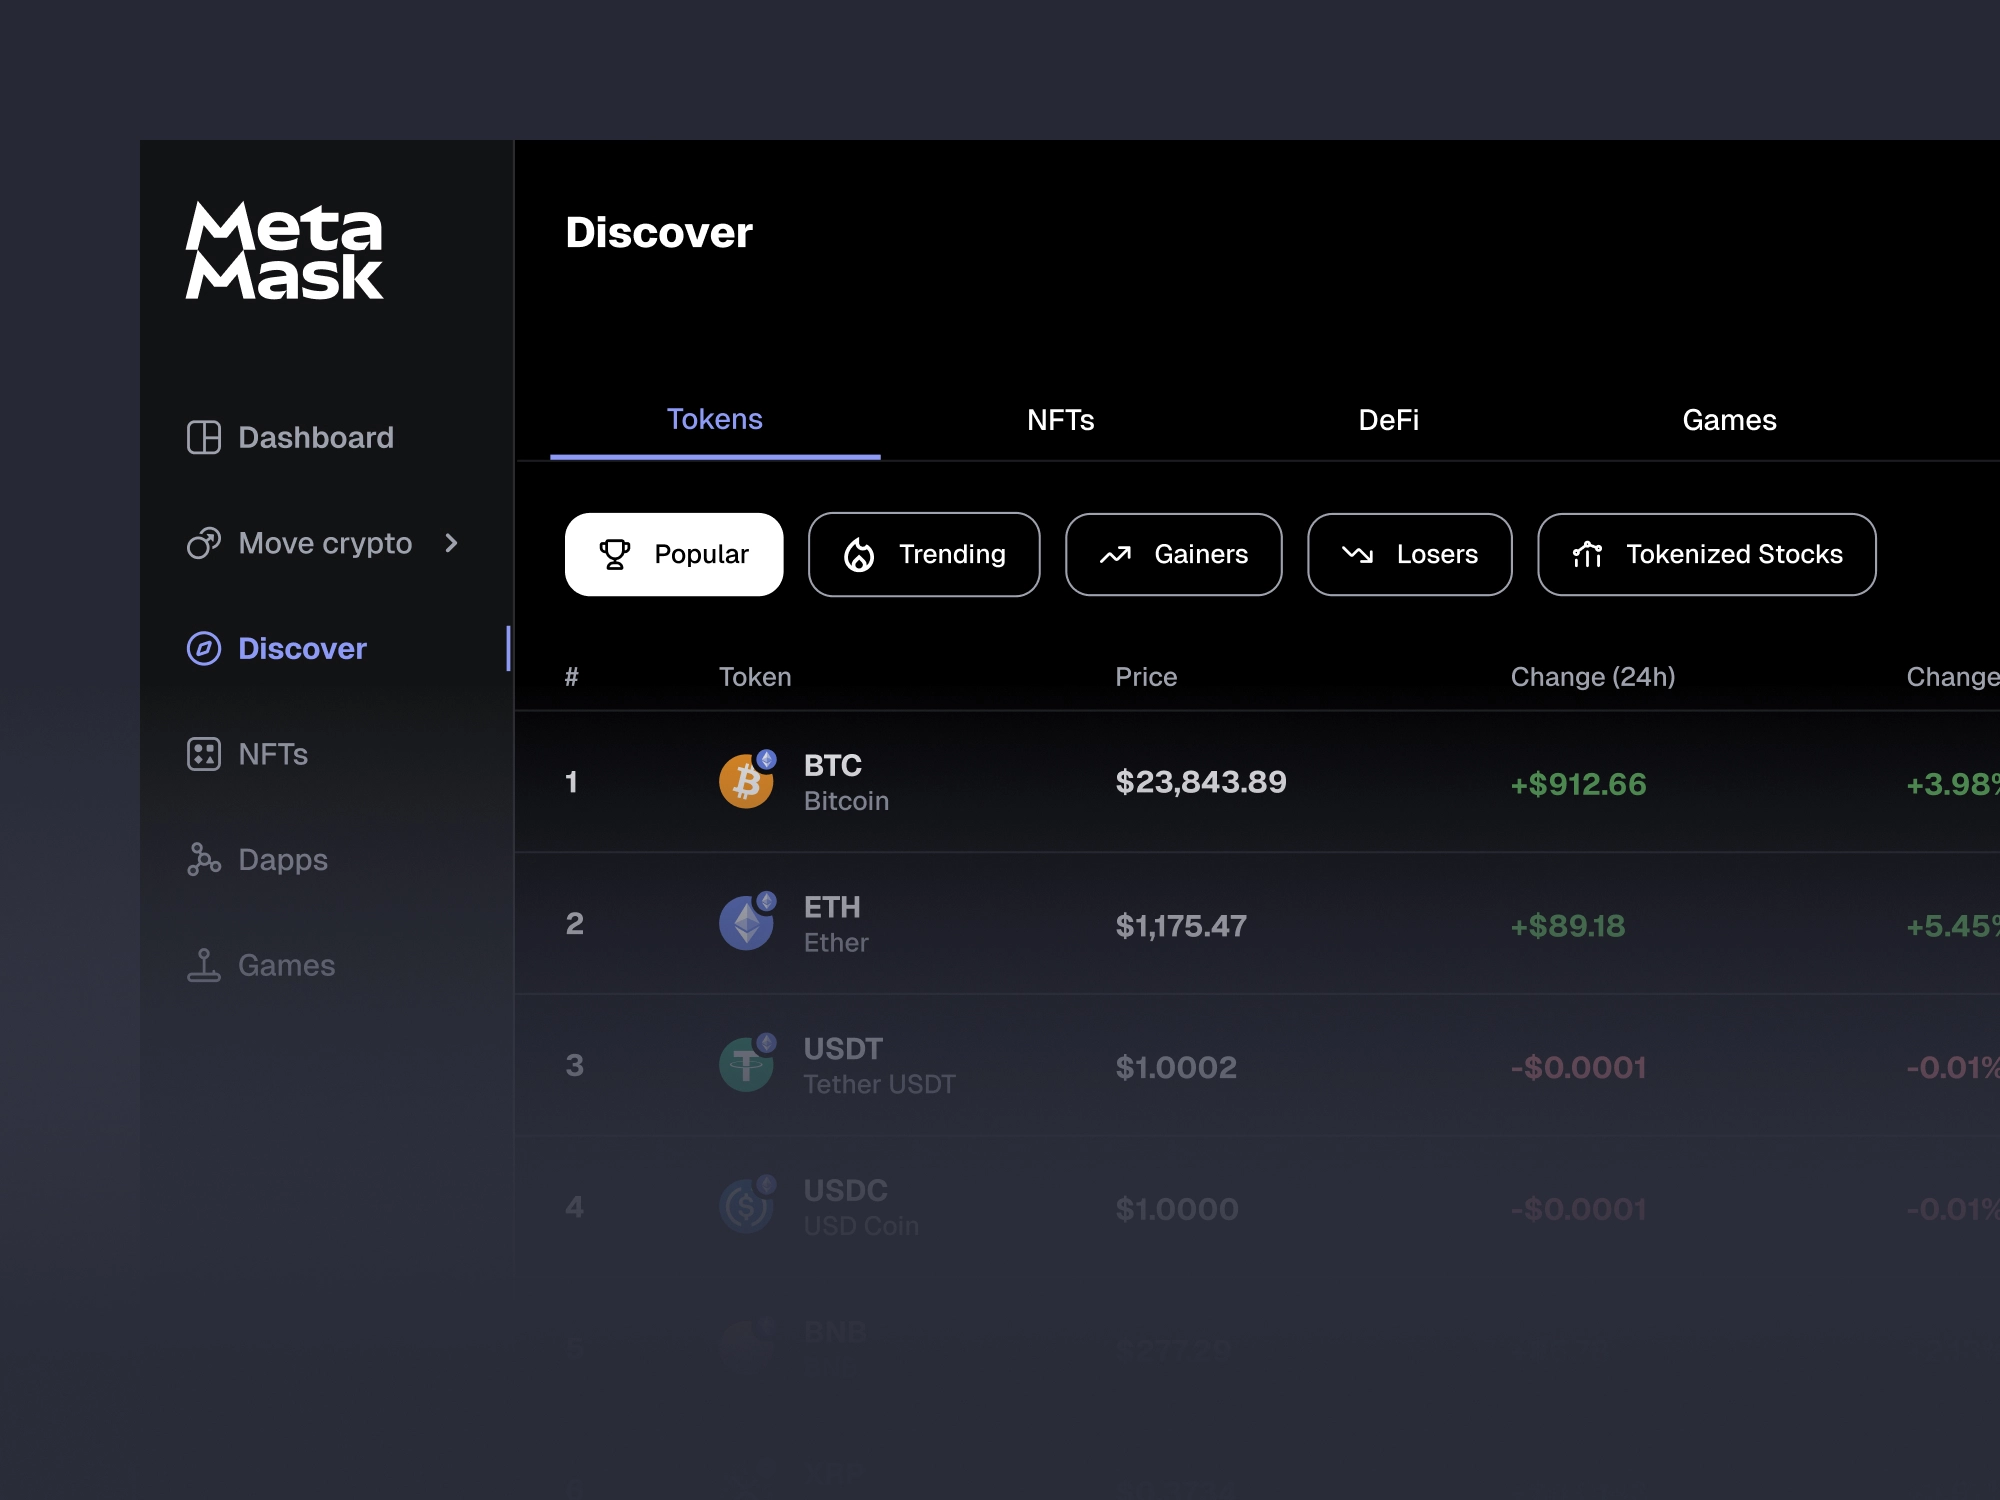2000x1500 pixels.
Task: Select the Trending filter
Action: 924,554
